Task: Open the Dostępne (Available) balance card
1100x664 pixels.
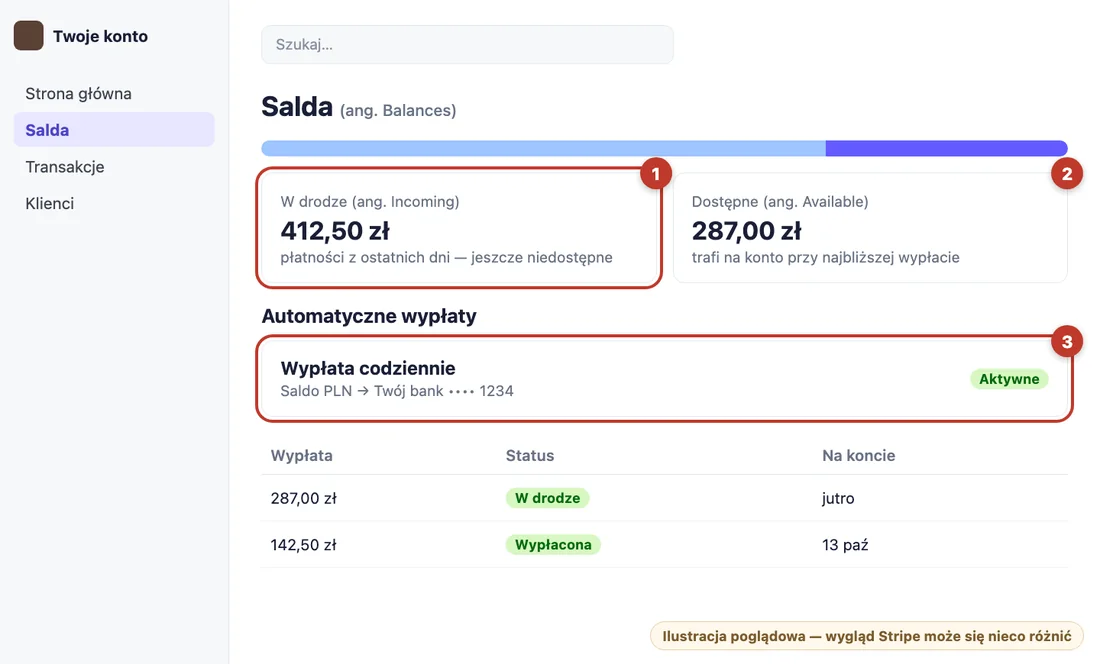Action: (x=870, y=228)
